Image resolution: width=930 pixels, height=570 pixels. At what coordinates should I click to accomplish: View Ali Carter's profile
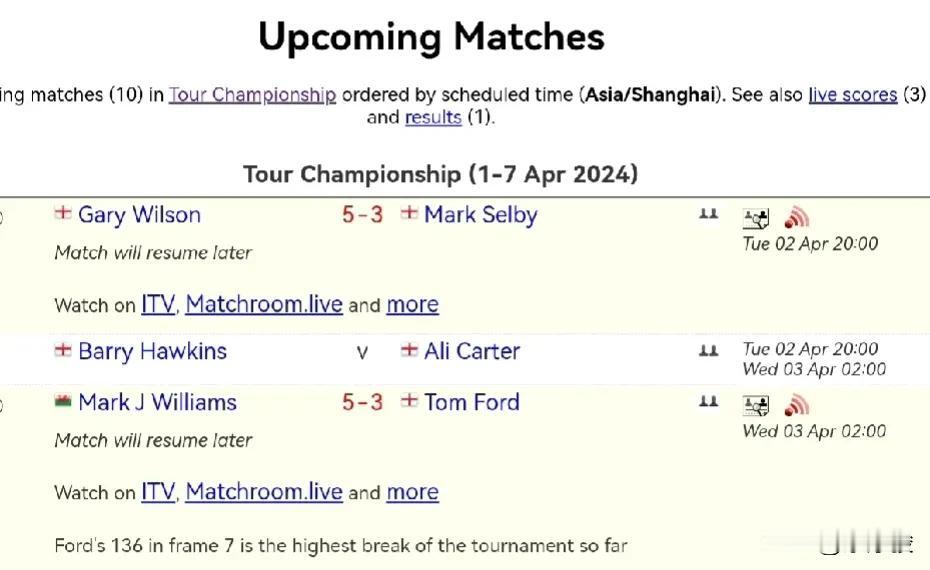(472, 351)
